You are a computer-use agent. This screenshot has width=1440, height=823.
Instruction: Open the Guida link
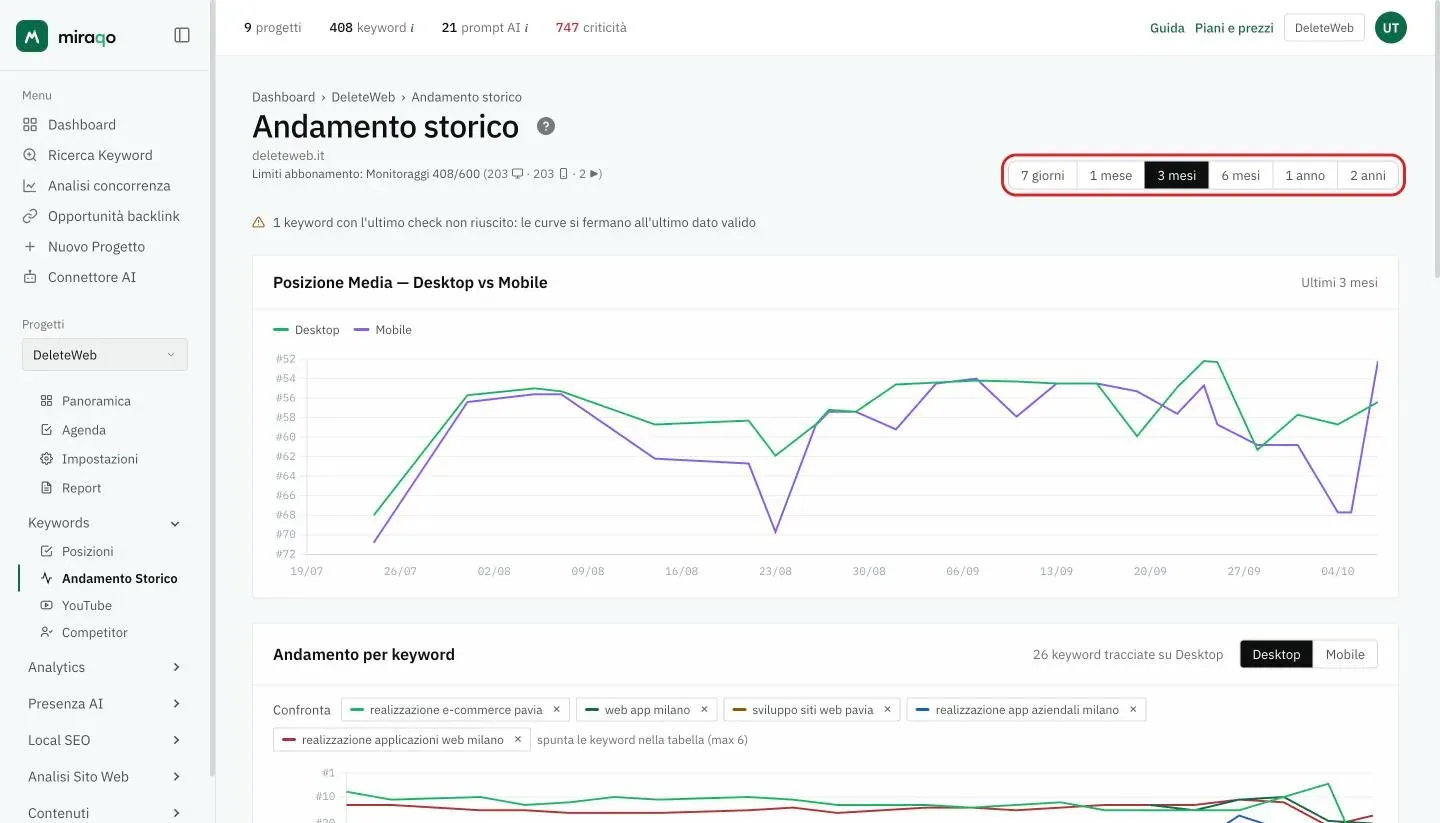pos(1167,28)
